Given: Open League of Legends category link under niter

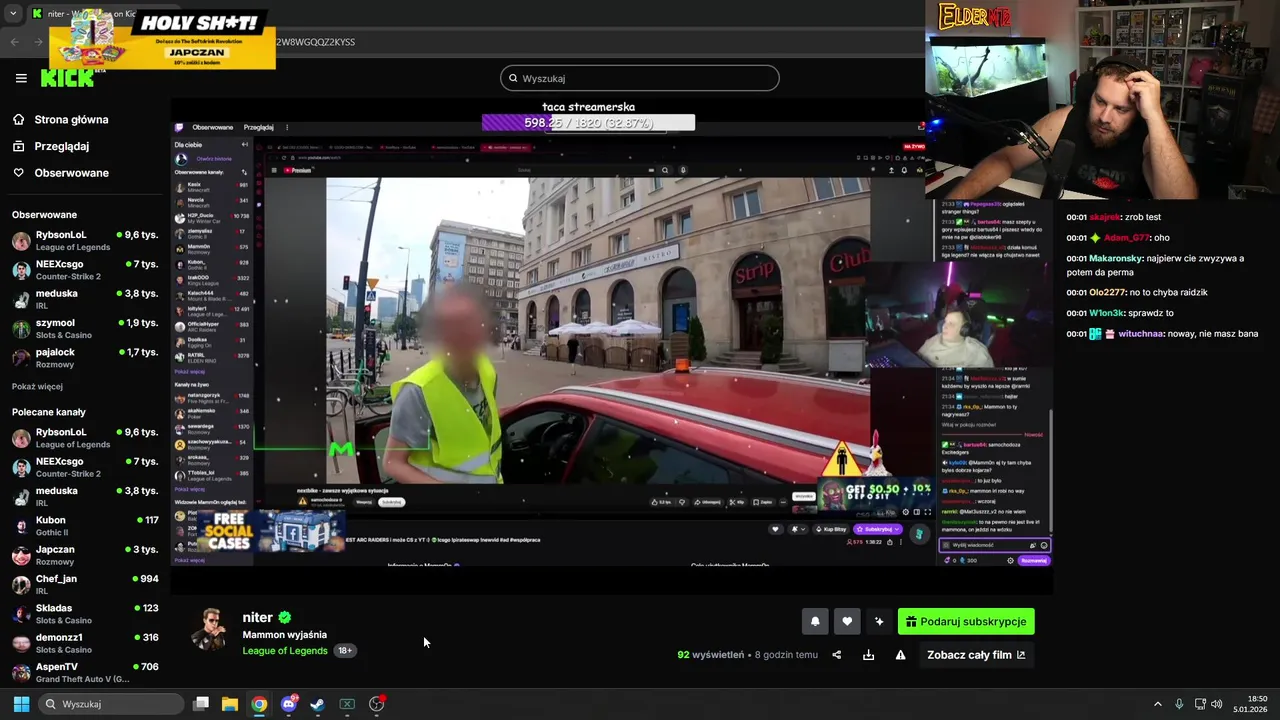Looking at the screenshot, I should (x=285, y=651).
